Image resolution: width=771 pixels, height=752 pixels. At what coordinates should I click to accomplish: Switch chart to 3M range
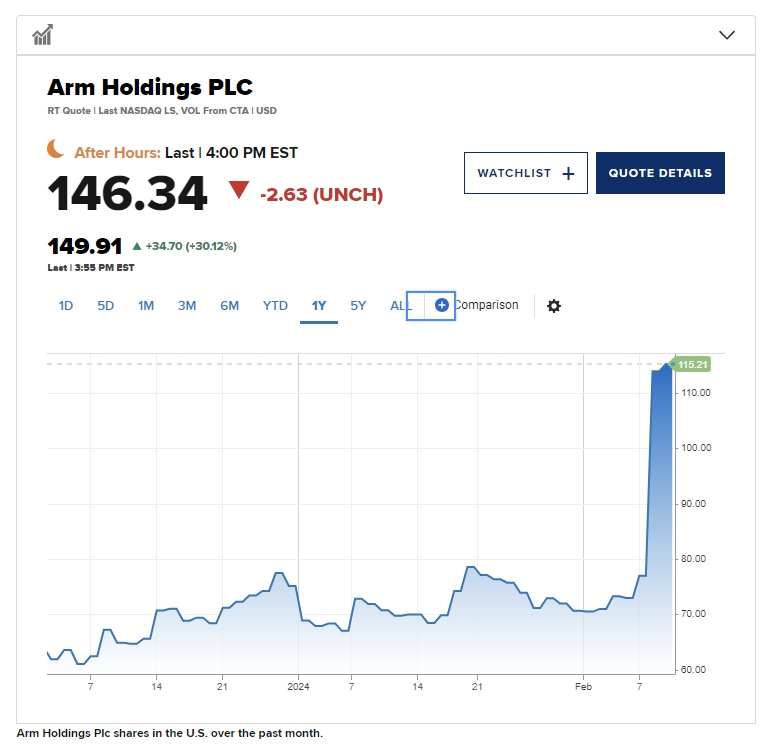[187, 306]
